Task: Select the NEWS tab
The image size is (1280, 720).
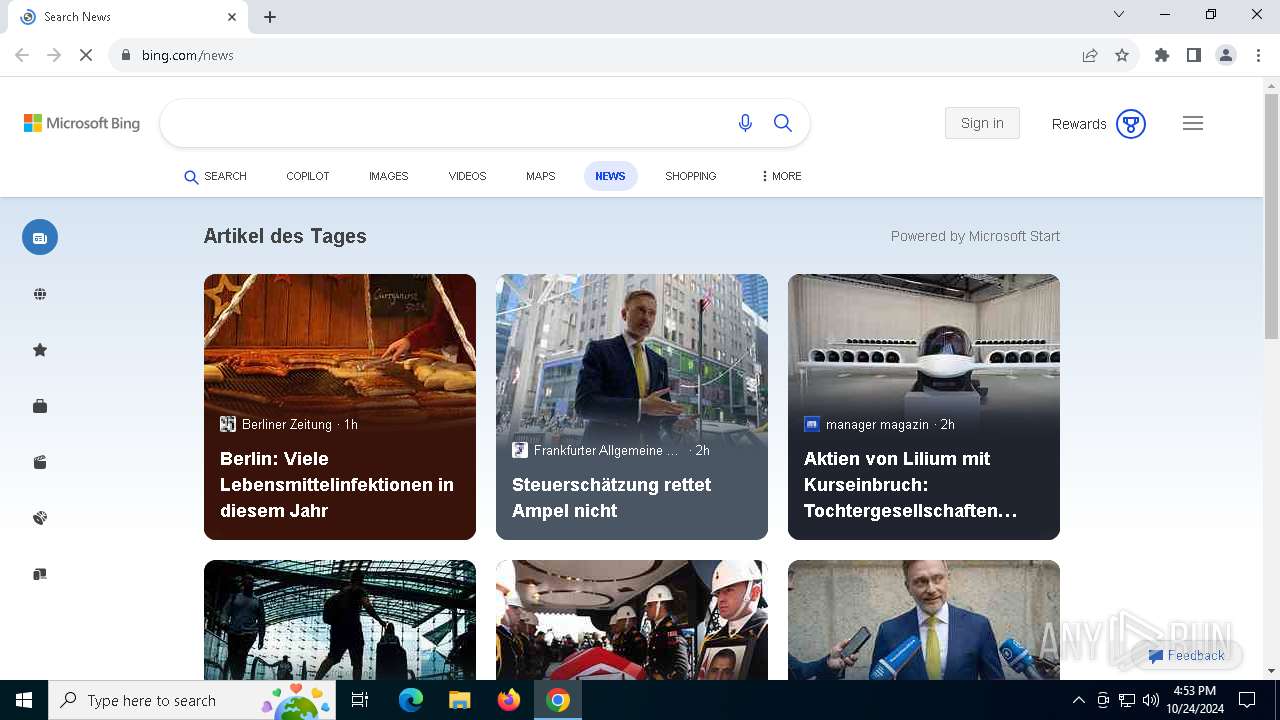Action: pyautogui.click(x=610, y=176)
